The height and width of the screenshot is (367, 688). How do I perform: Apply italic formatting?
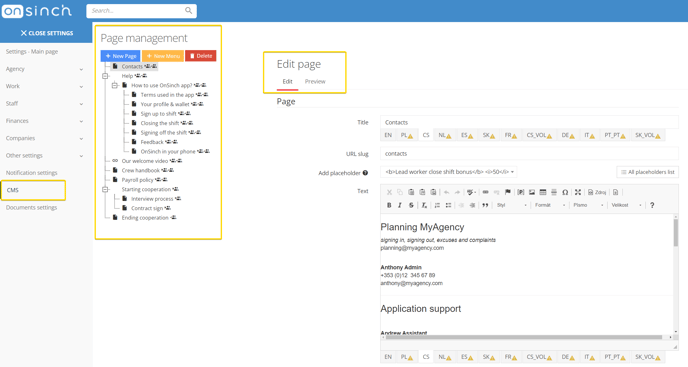(x=400, y=205)
